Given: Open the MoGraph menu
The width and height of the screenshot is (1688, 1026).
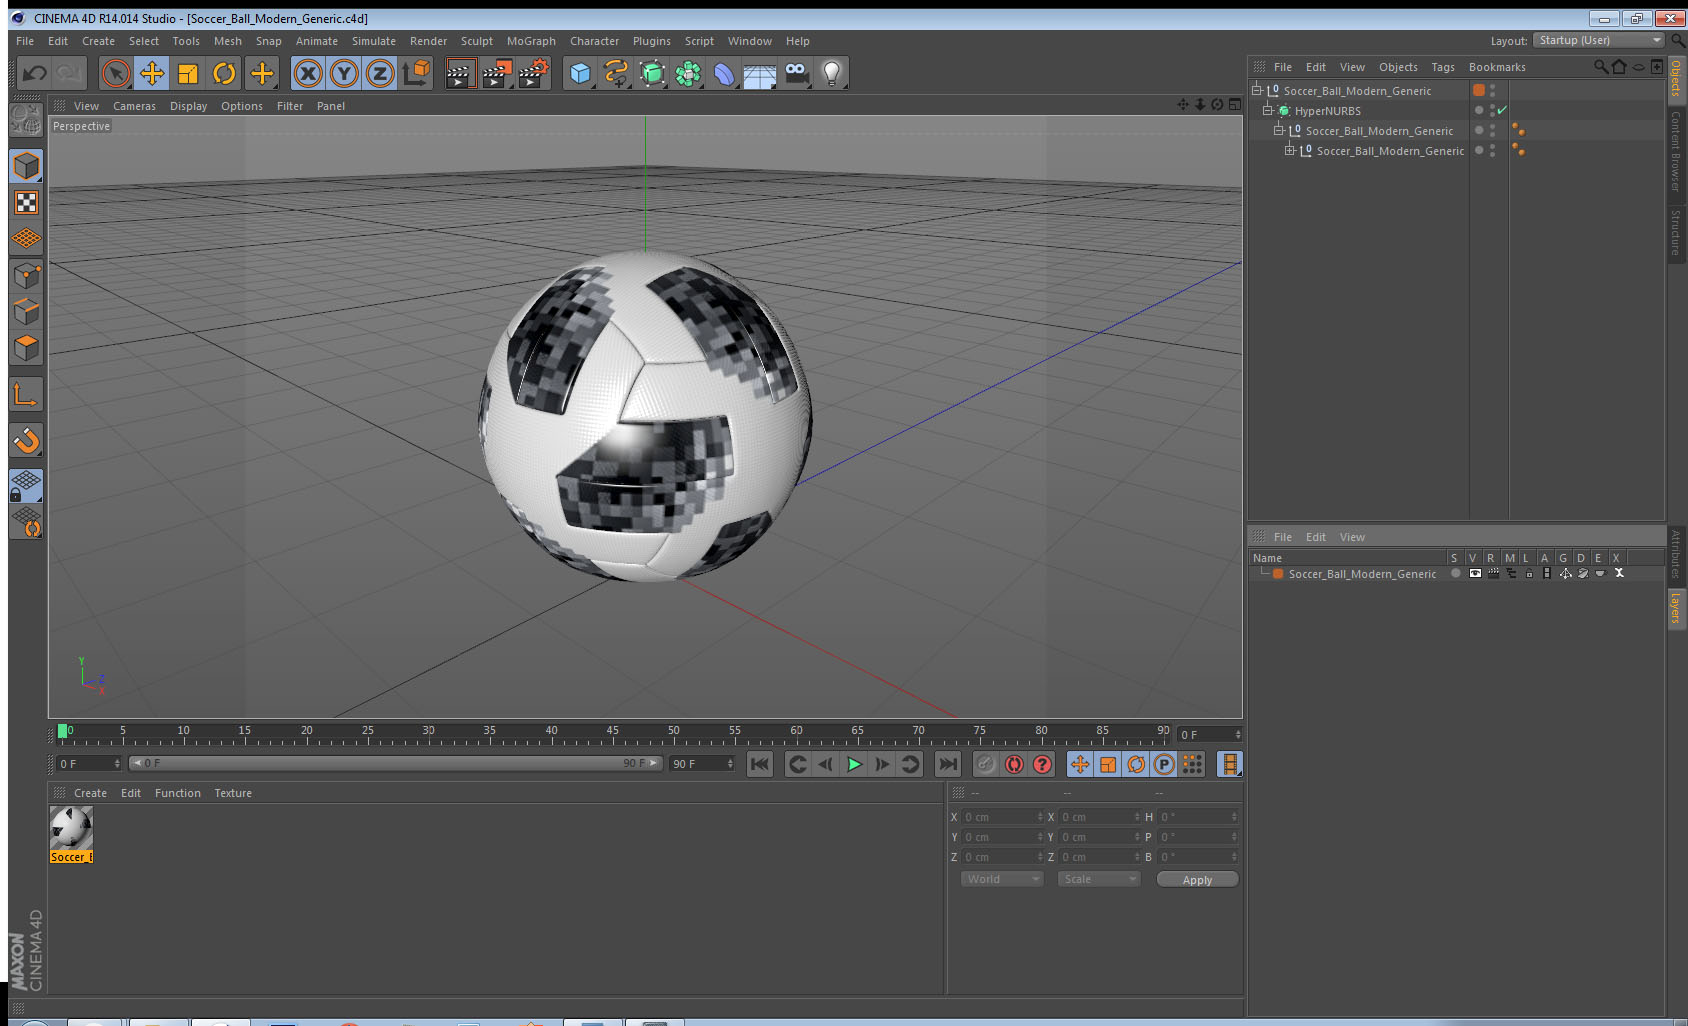Looking at the screenshot, I should click(531, 41).
